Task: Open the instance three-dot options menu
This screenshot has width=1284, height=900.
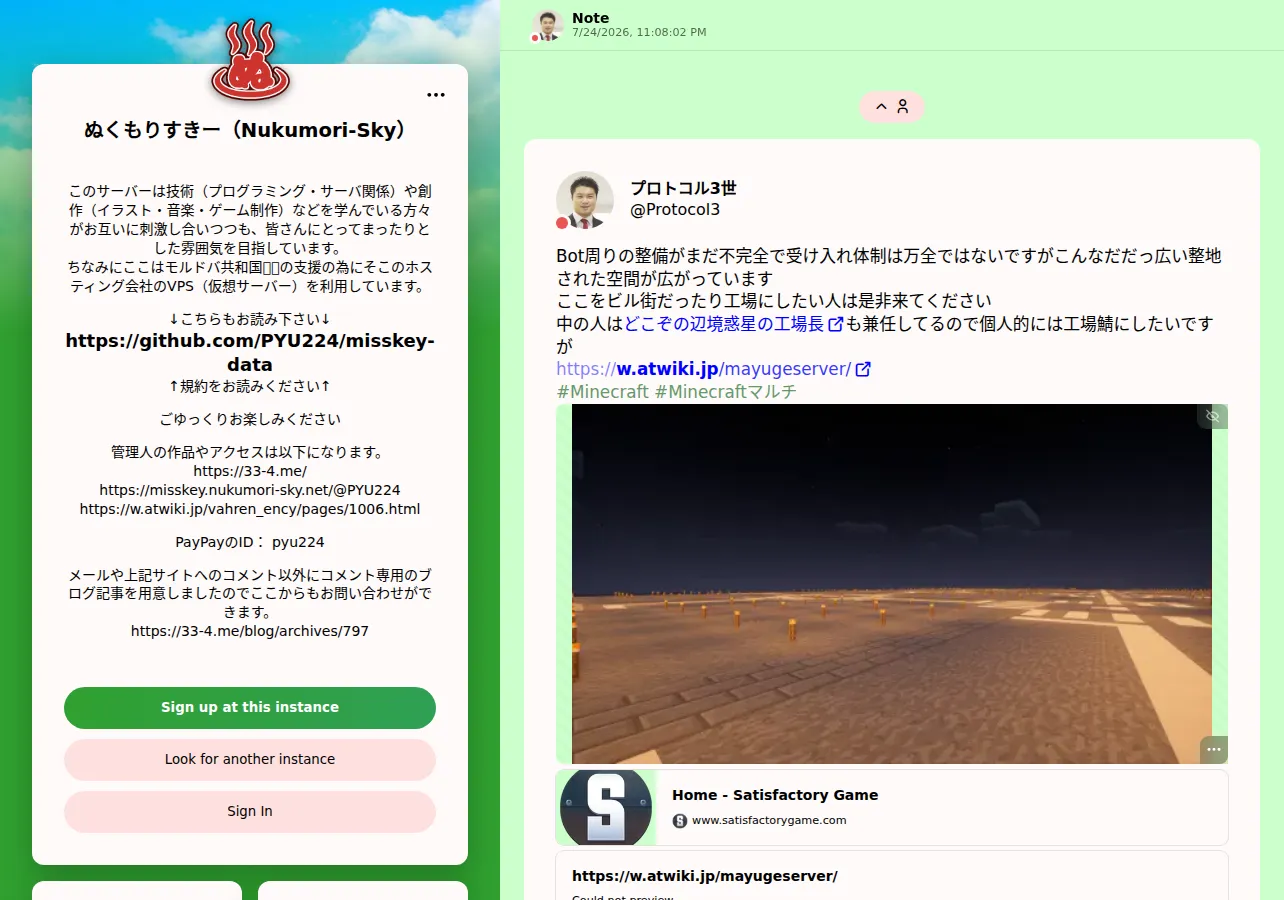Action: pos(436,95)
